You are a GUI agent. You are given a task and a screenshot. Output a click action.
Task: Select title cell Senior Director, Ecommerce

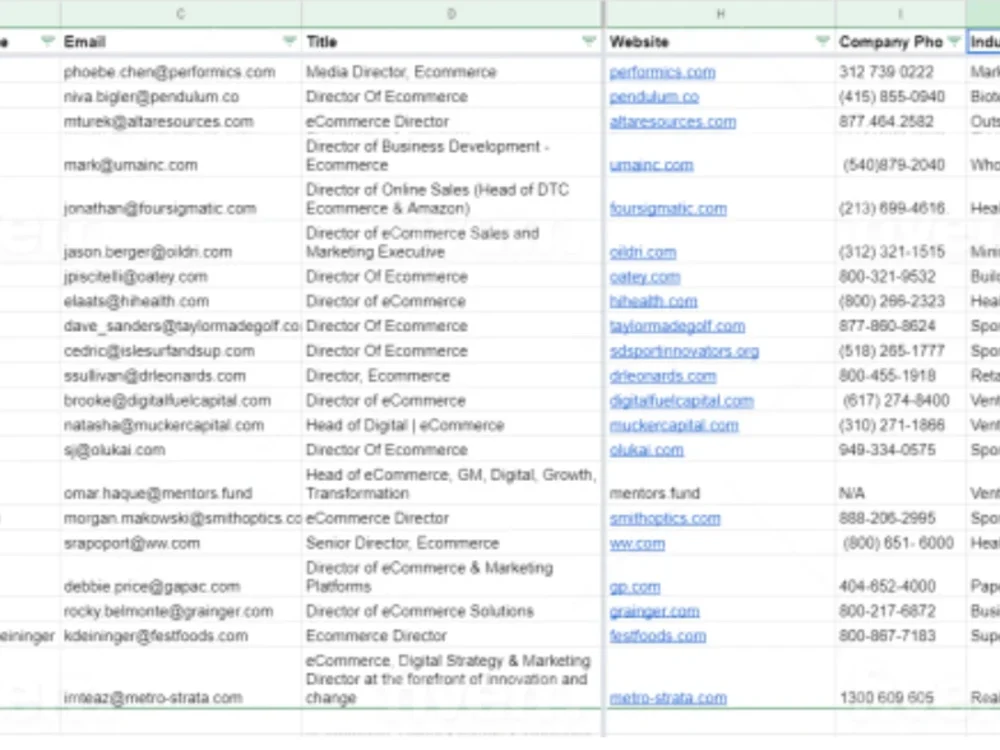coord(452,543)
